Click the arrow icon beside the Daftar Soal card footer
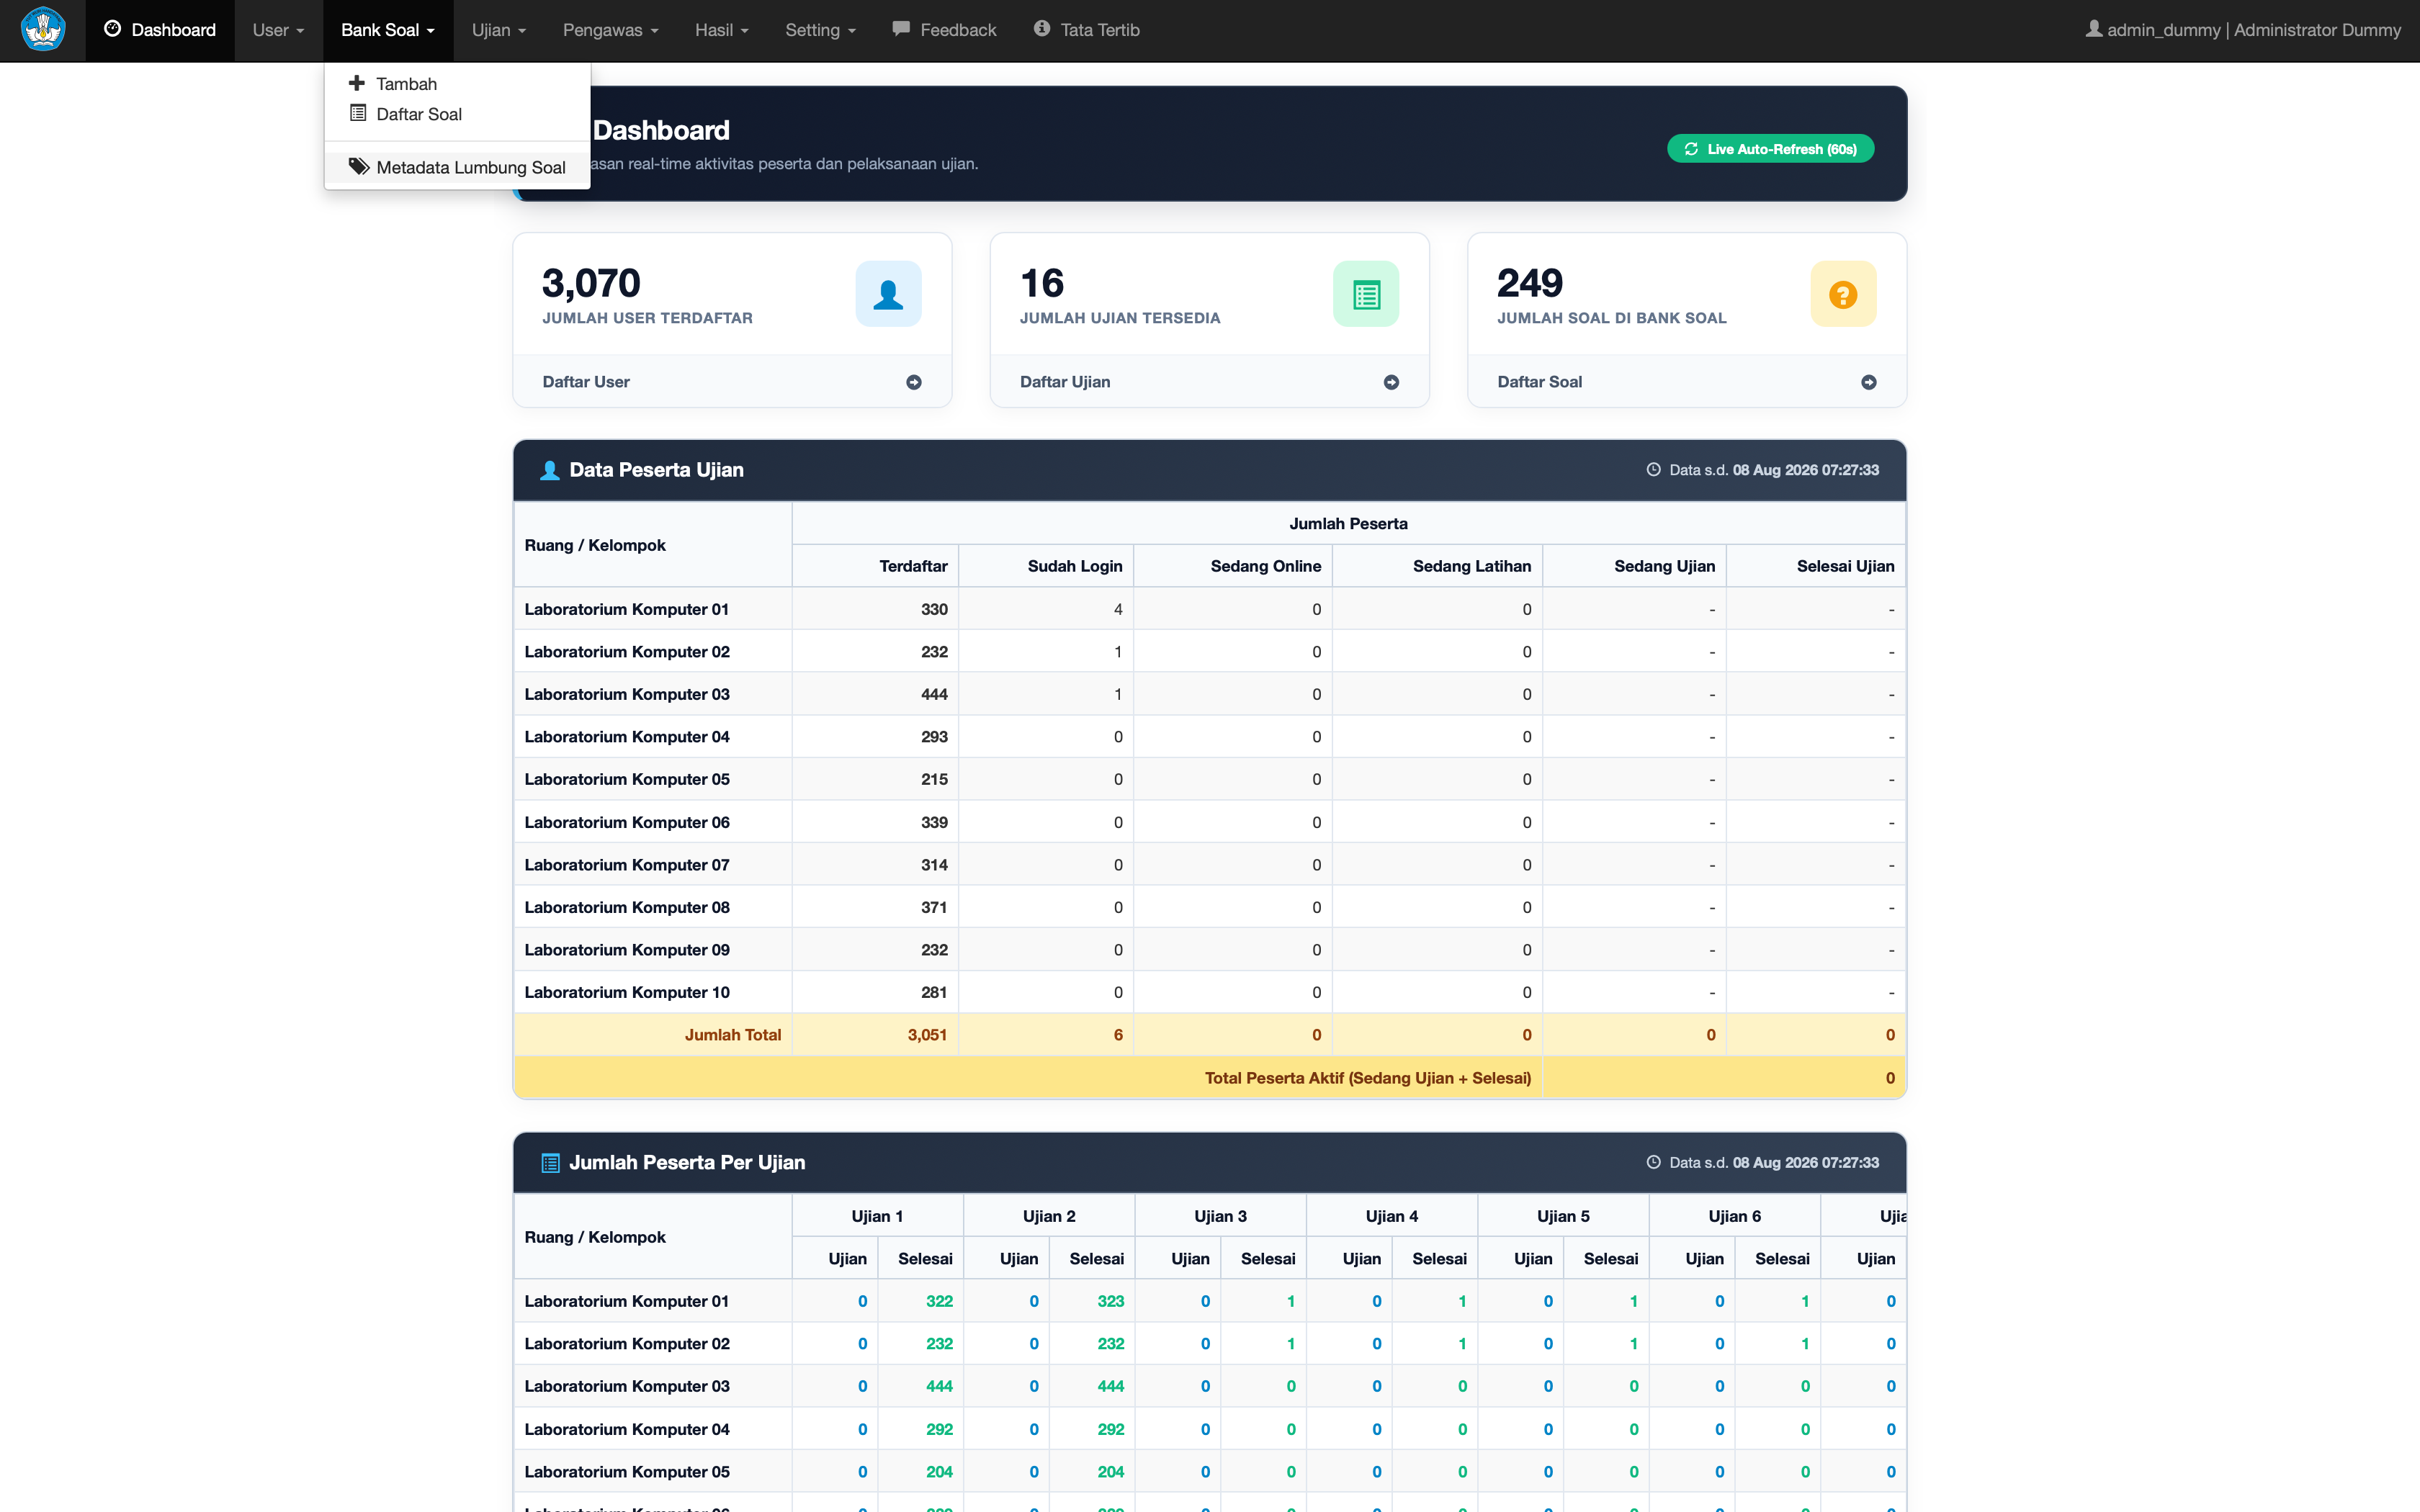 click(x=1869, y=382)
